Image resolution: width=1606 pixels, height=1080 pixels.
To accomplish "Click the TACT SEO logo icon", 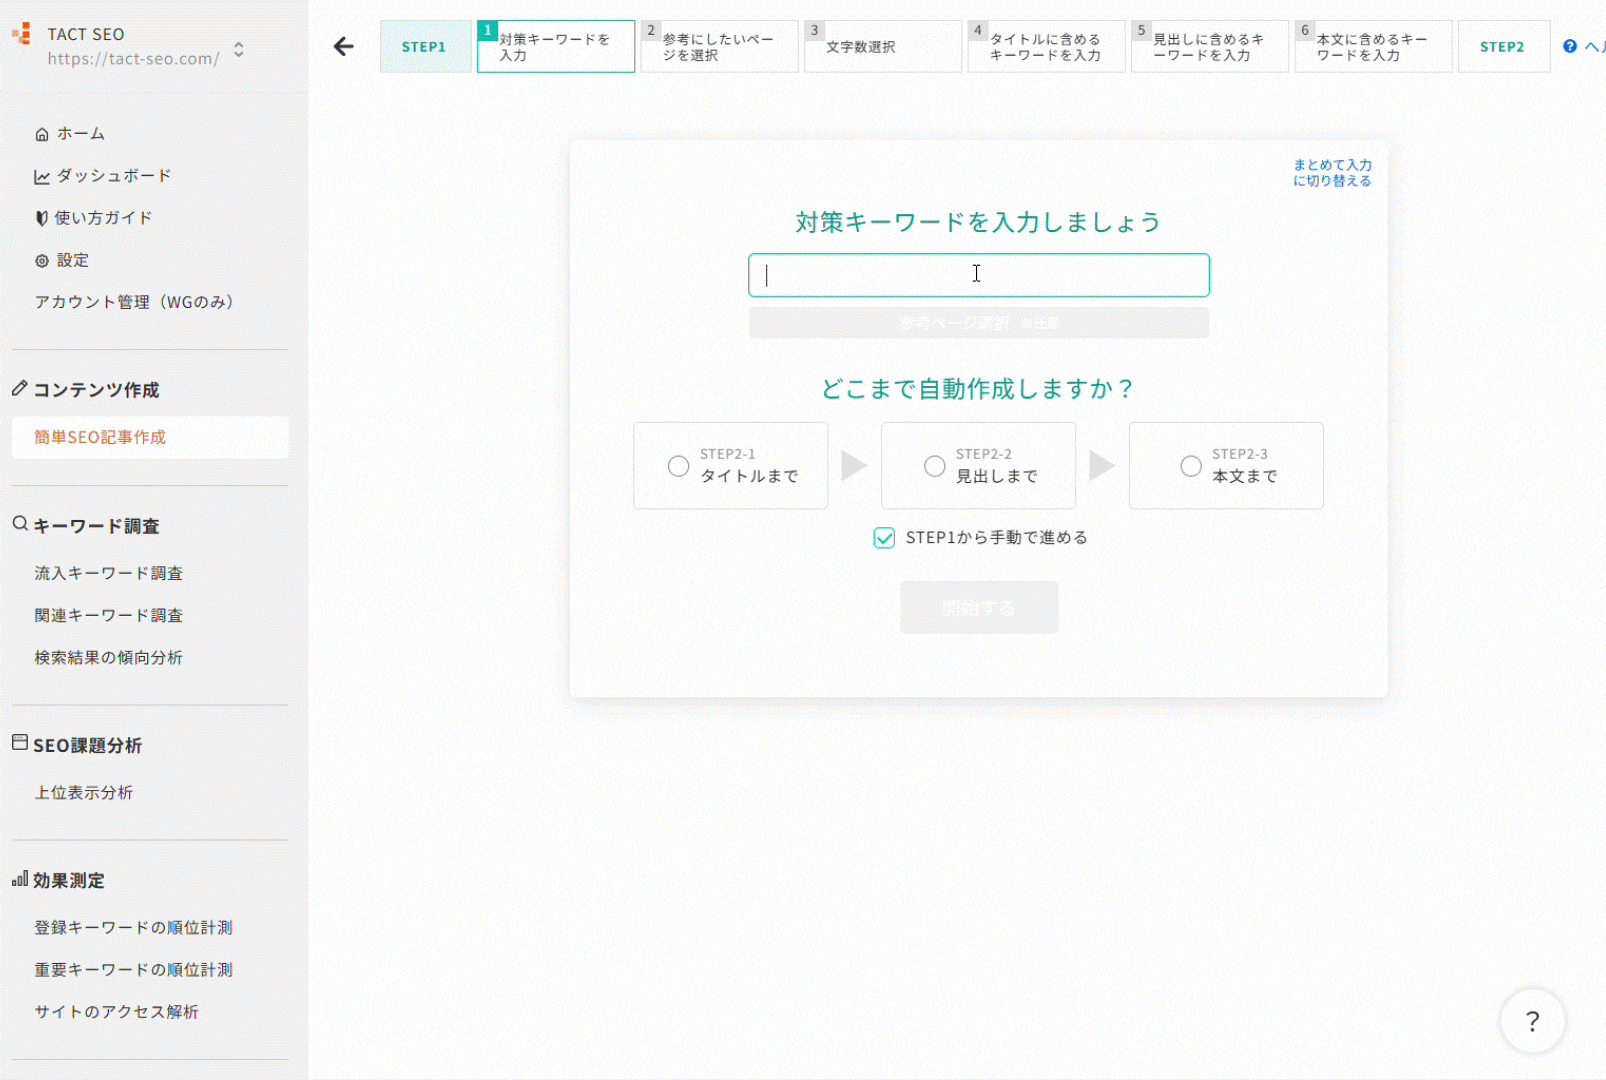I will point(22,35).
